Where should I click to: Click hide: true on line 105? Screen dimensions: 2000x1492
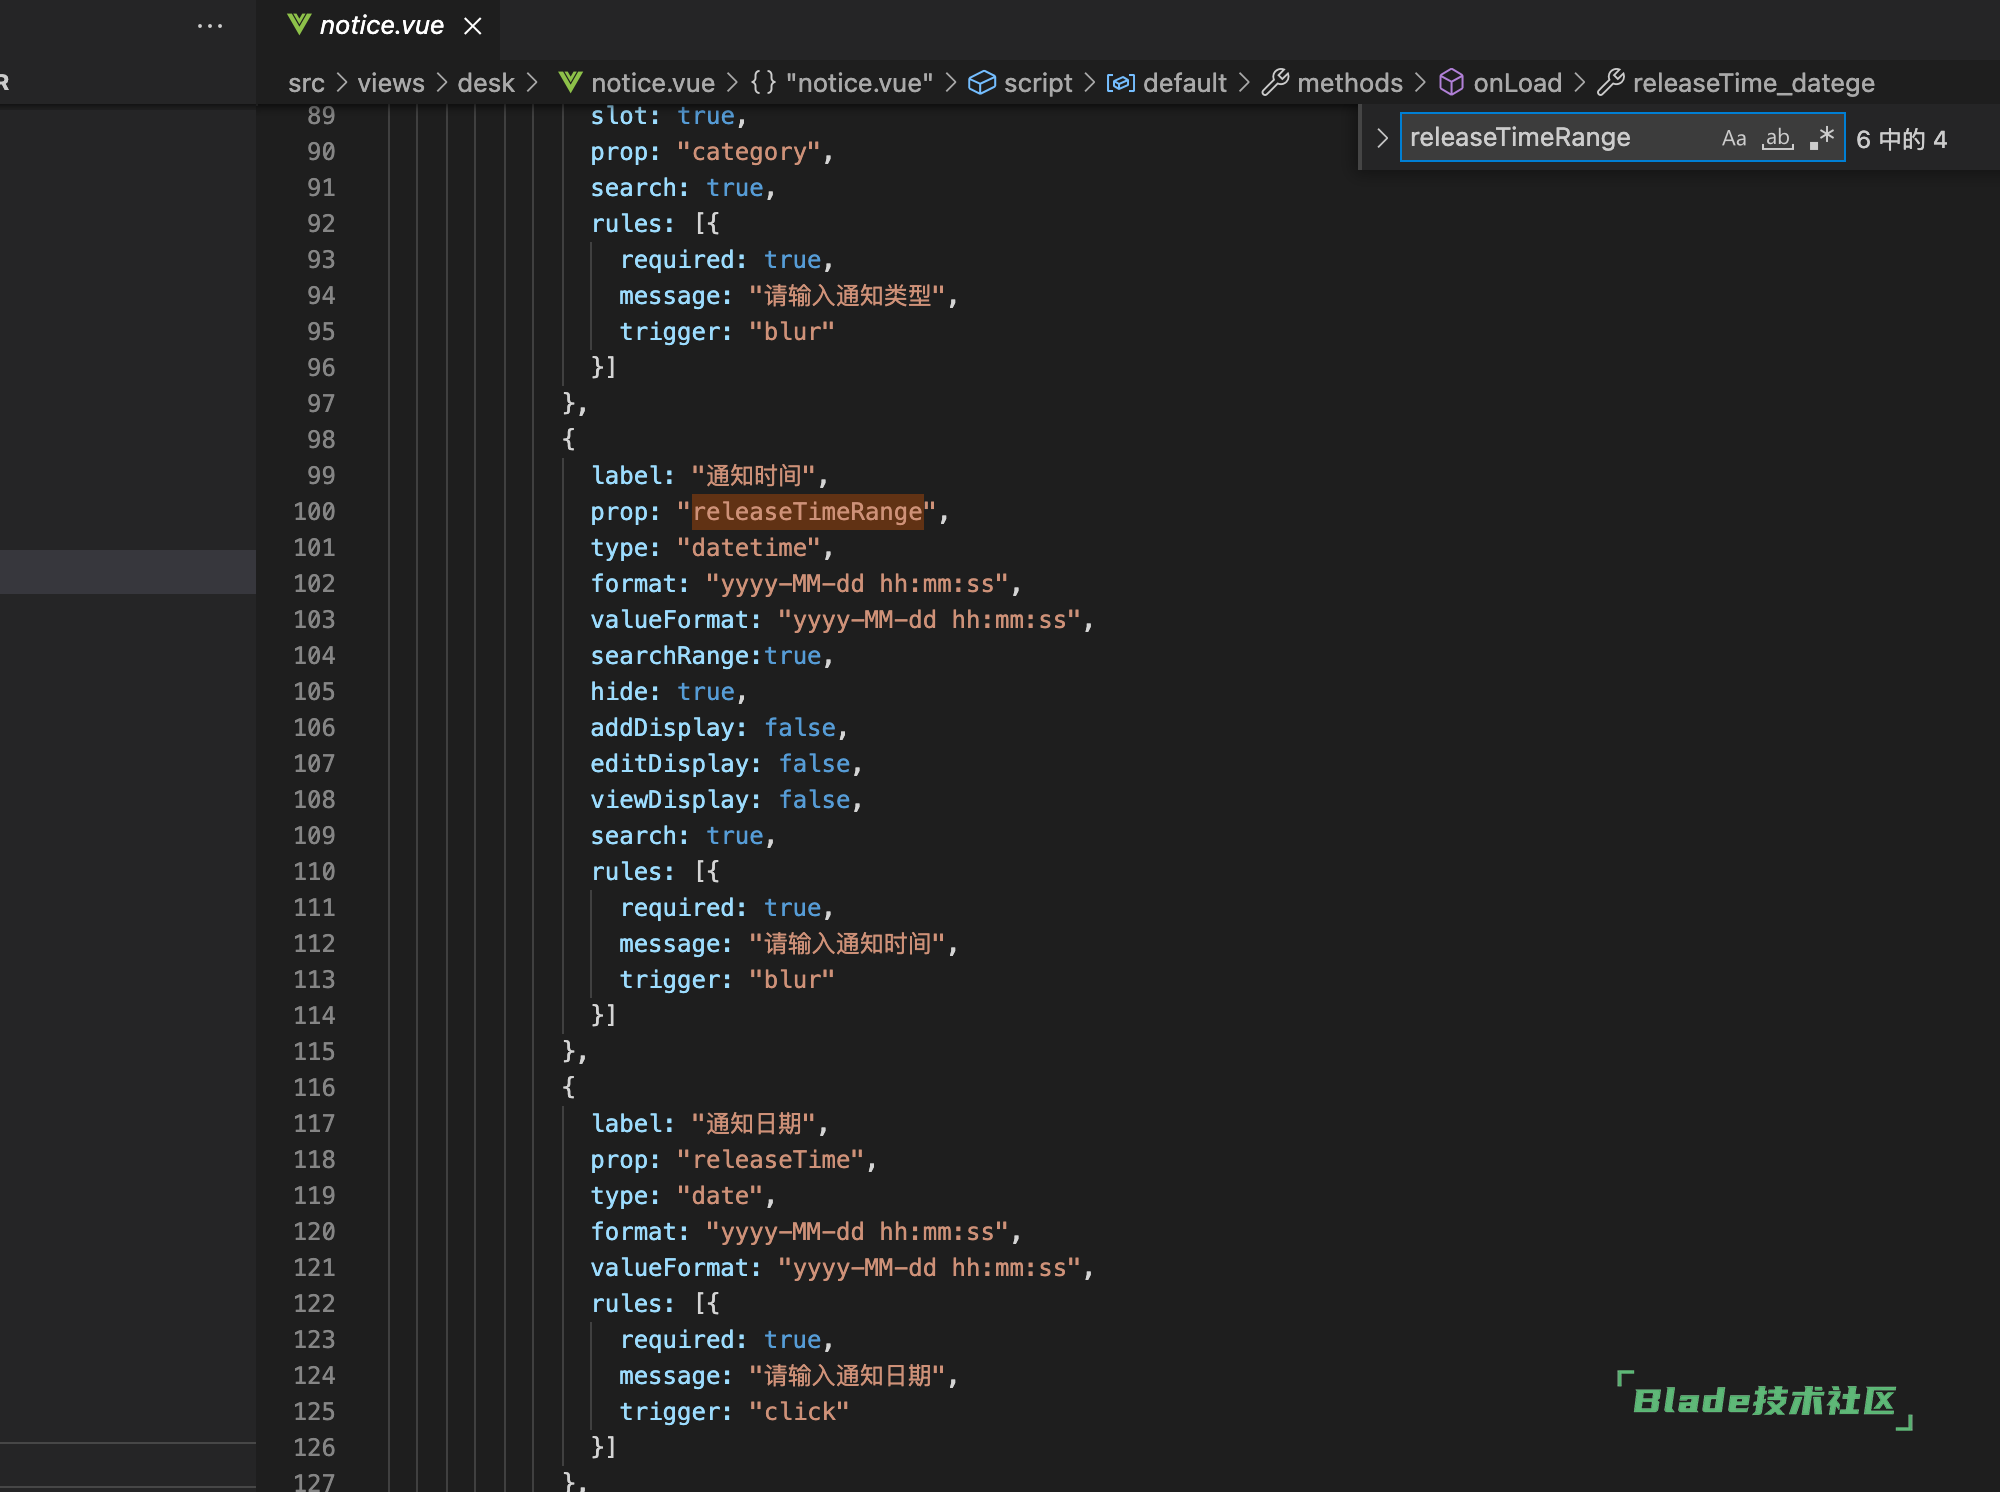[662, 692]
